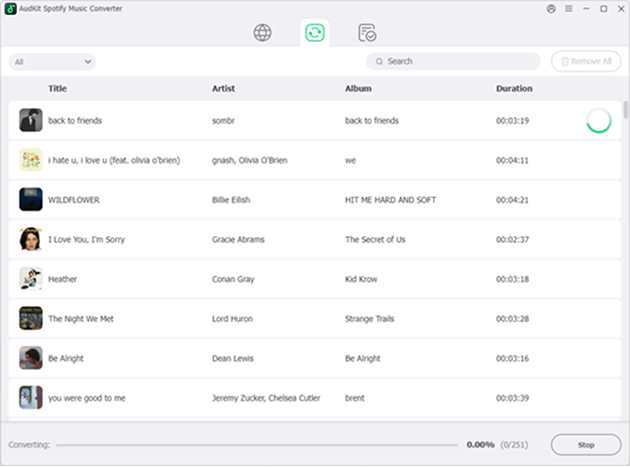Click duration 00:02:37
This screenshot has width=630, height=467.
512,240
